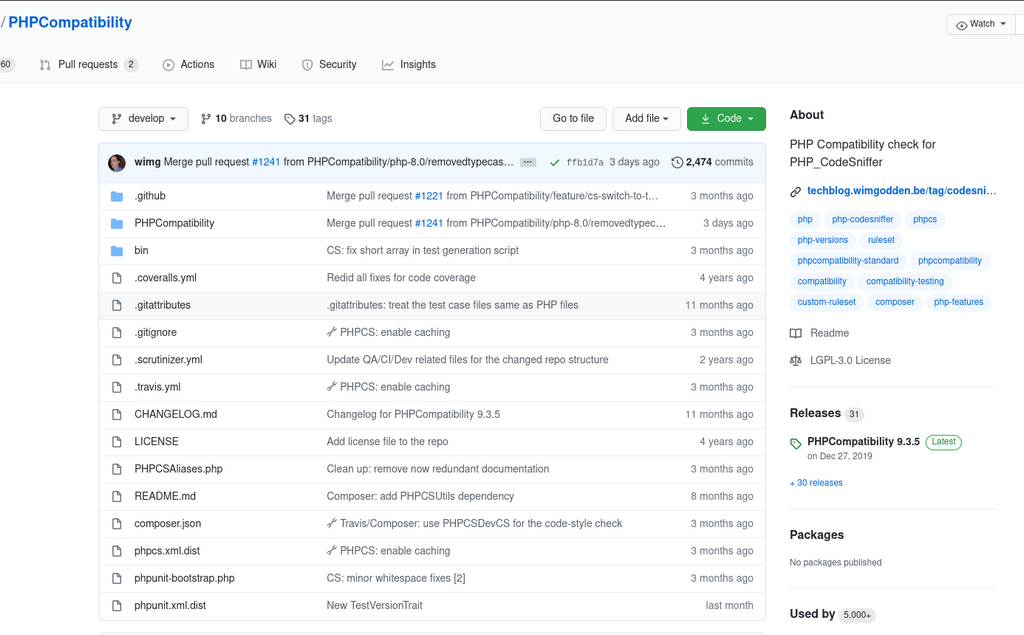
Task: Click the tag icon beside 31 tags
Action: click(x=289, y=119)
